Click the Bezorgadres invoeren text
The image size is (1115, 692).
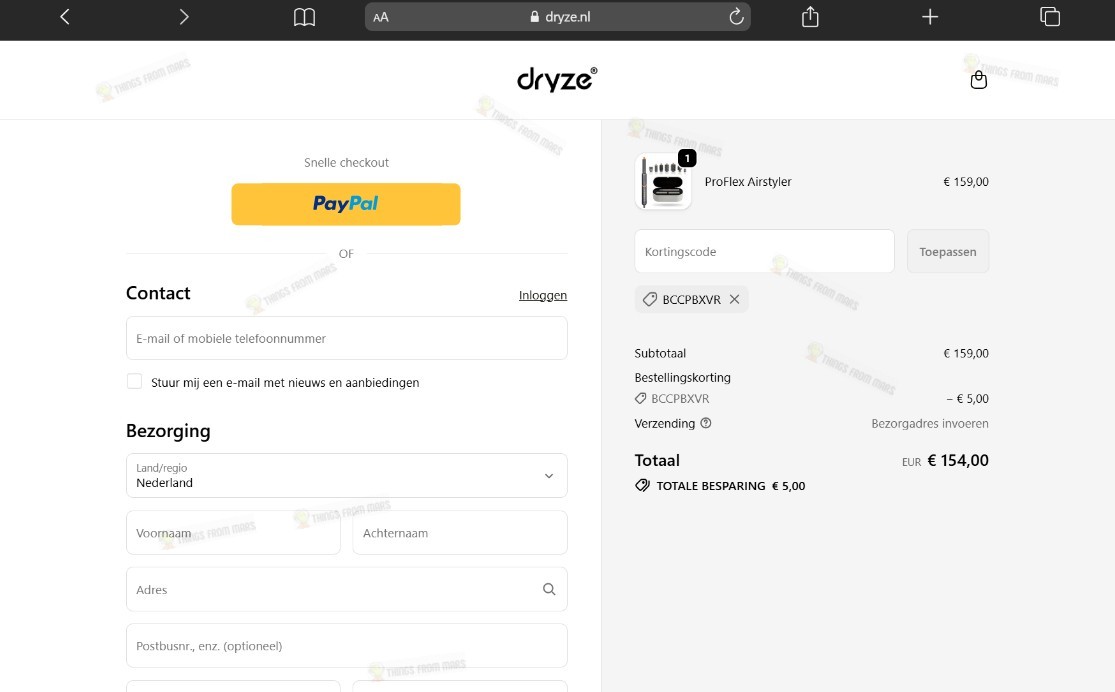930,423
